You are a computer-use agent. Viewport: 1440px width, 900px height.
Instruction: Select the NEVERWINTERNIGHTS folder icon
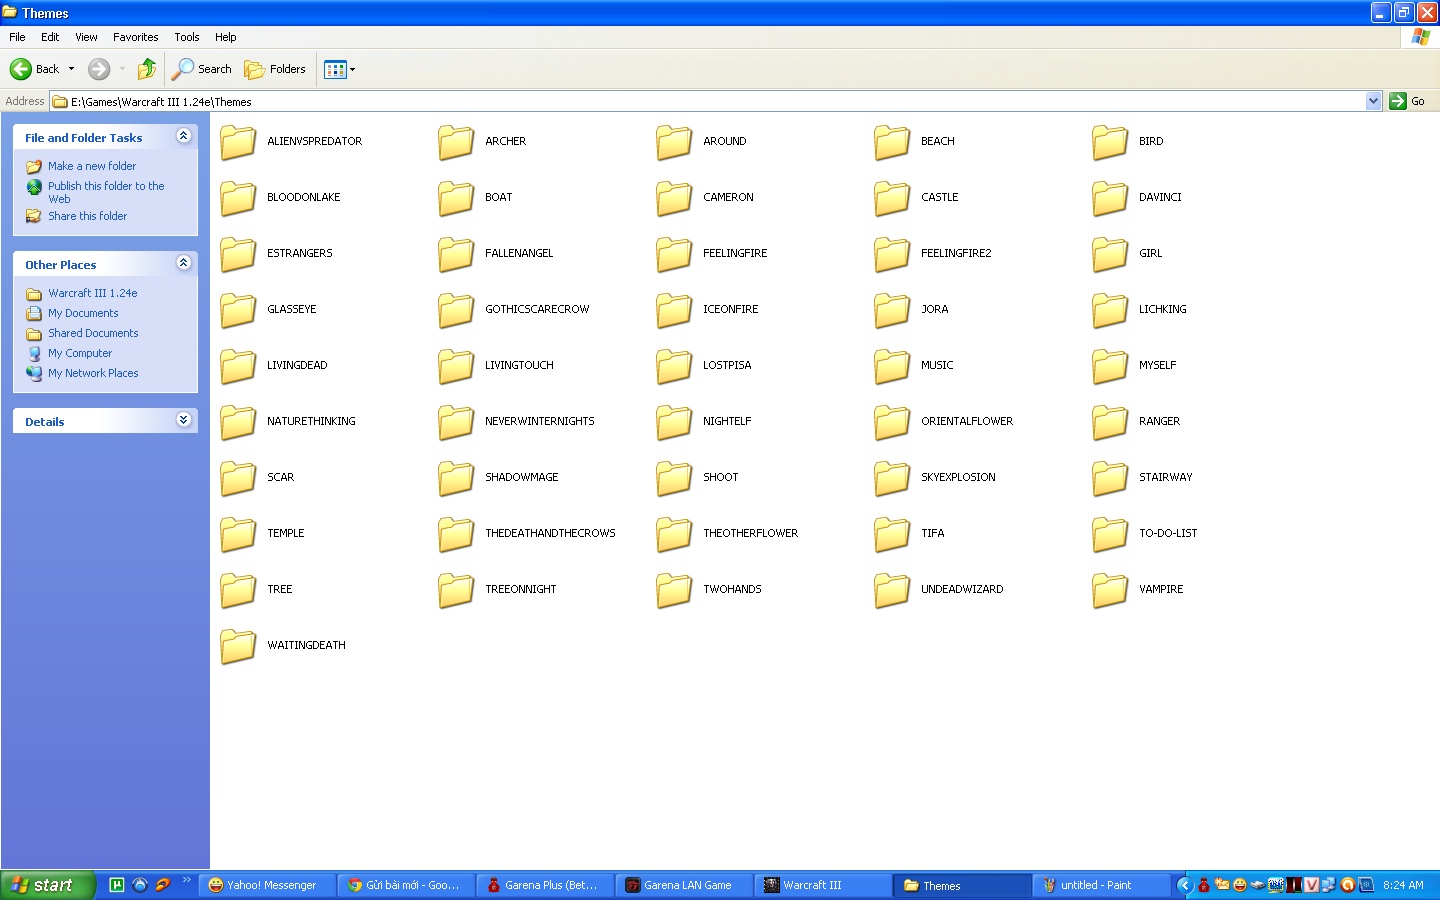[456, 422]
